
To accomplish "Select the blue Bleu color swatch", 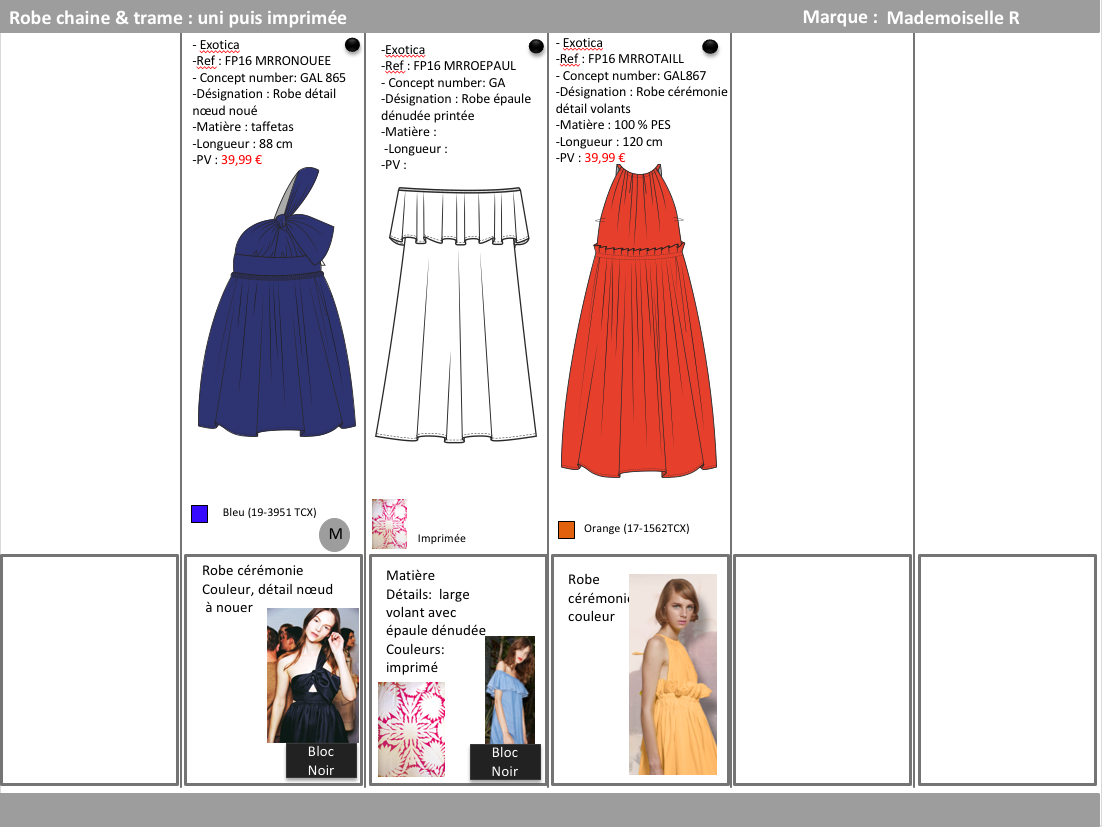I will coord(200,514).
